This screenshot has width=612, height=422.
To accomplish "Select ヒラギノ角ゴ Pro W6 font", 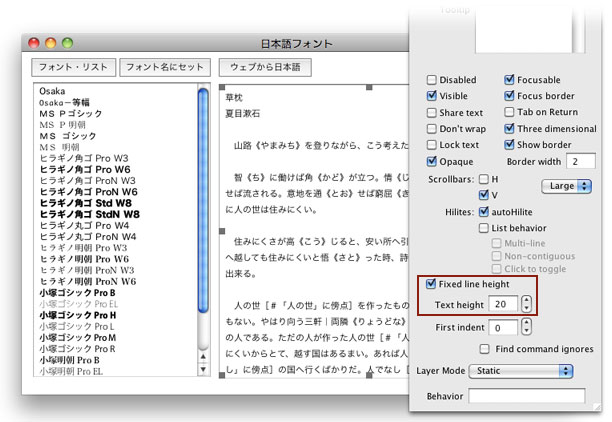I will click(x=85, y=169).
